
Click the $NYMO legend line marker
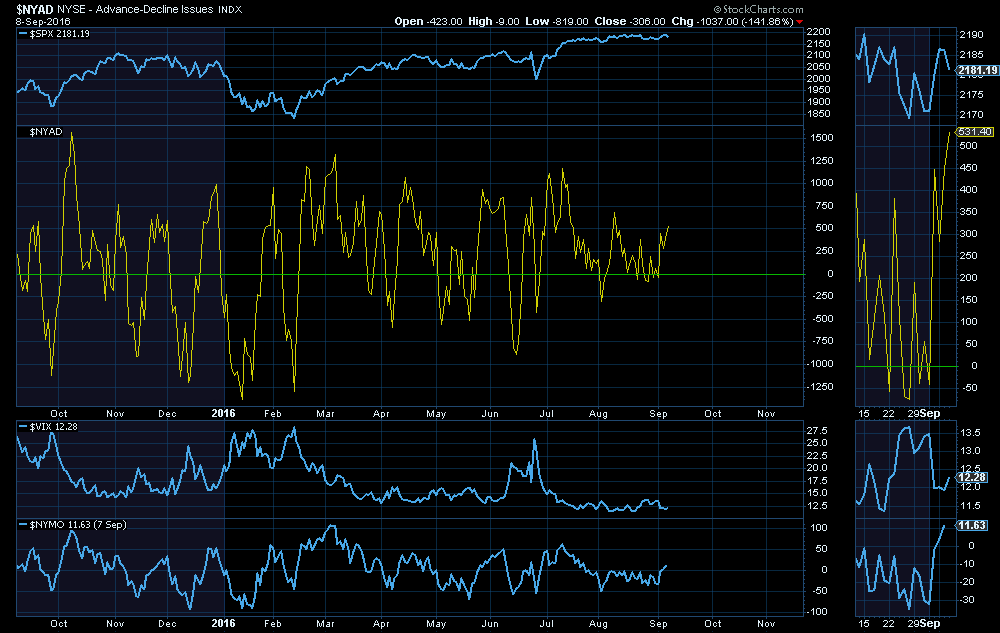tap(24, 524)
